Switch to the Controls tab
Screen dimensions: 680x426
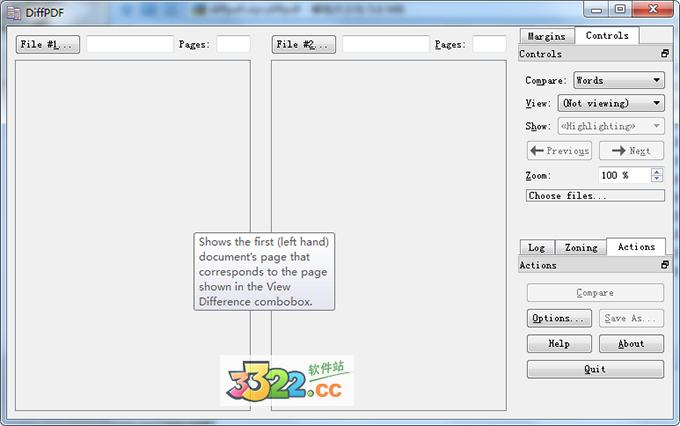click(607, 36)
